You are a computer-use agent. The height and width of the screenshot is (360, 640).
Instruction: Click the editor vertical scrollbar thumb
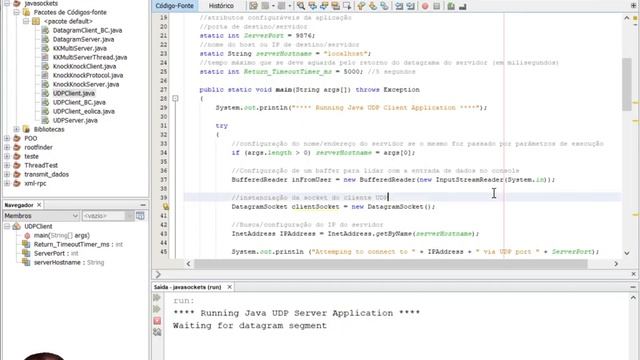(627, 84)
